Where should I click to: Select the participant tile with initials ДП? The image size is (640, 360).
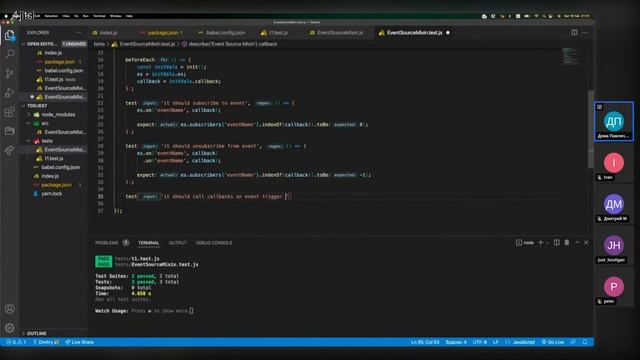coord(614,122)
